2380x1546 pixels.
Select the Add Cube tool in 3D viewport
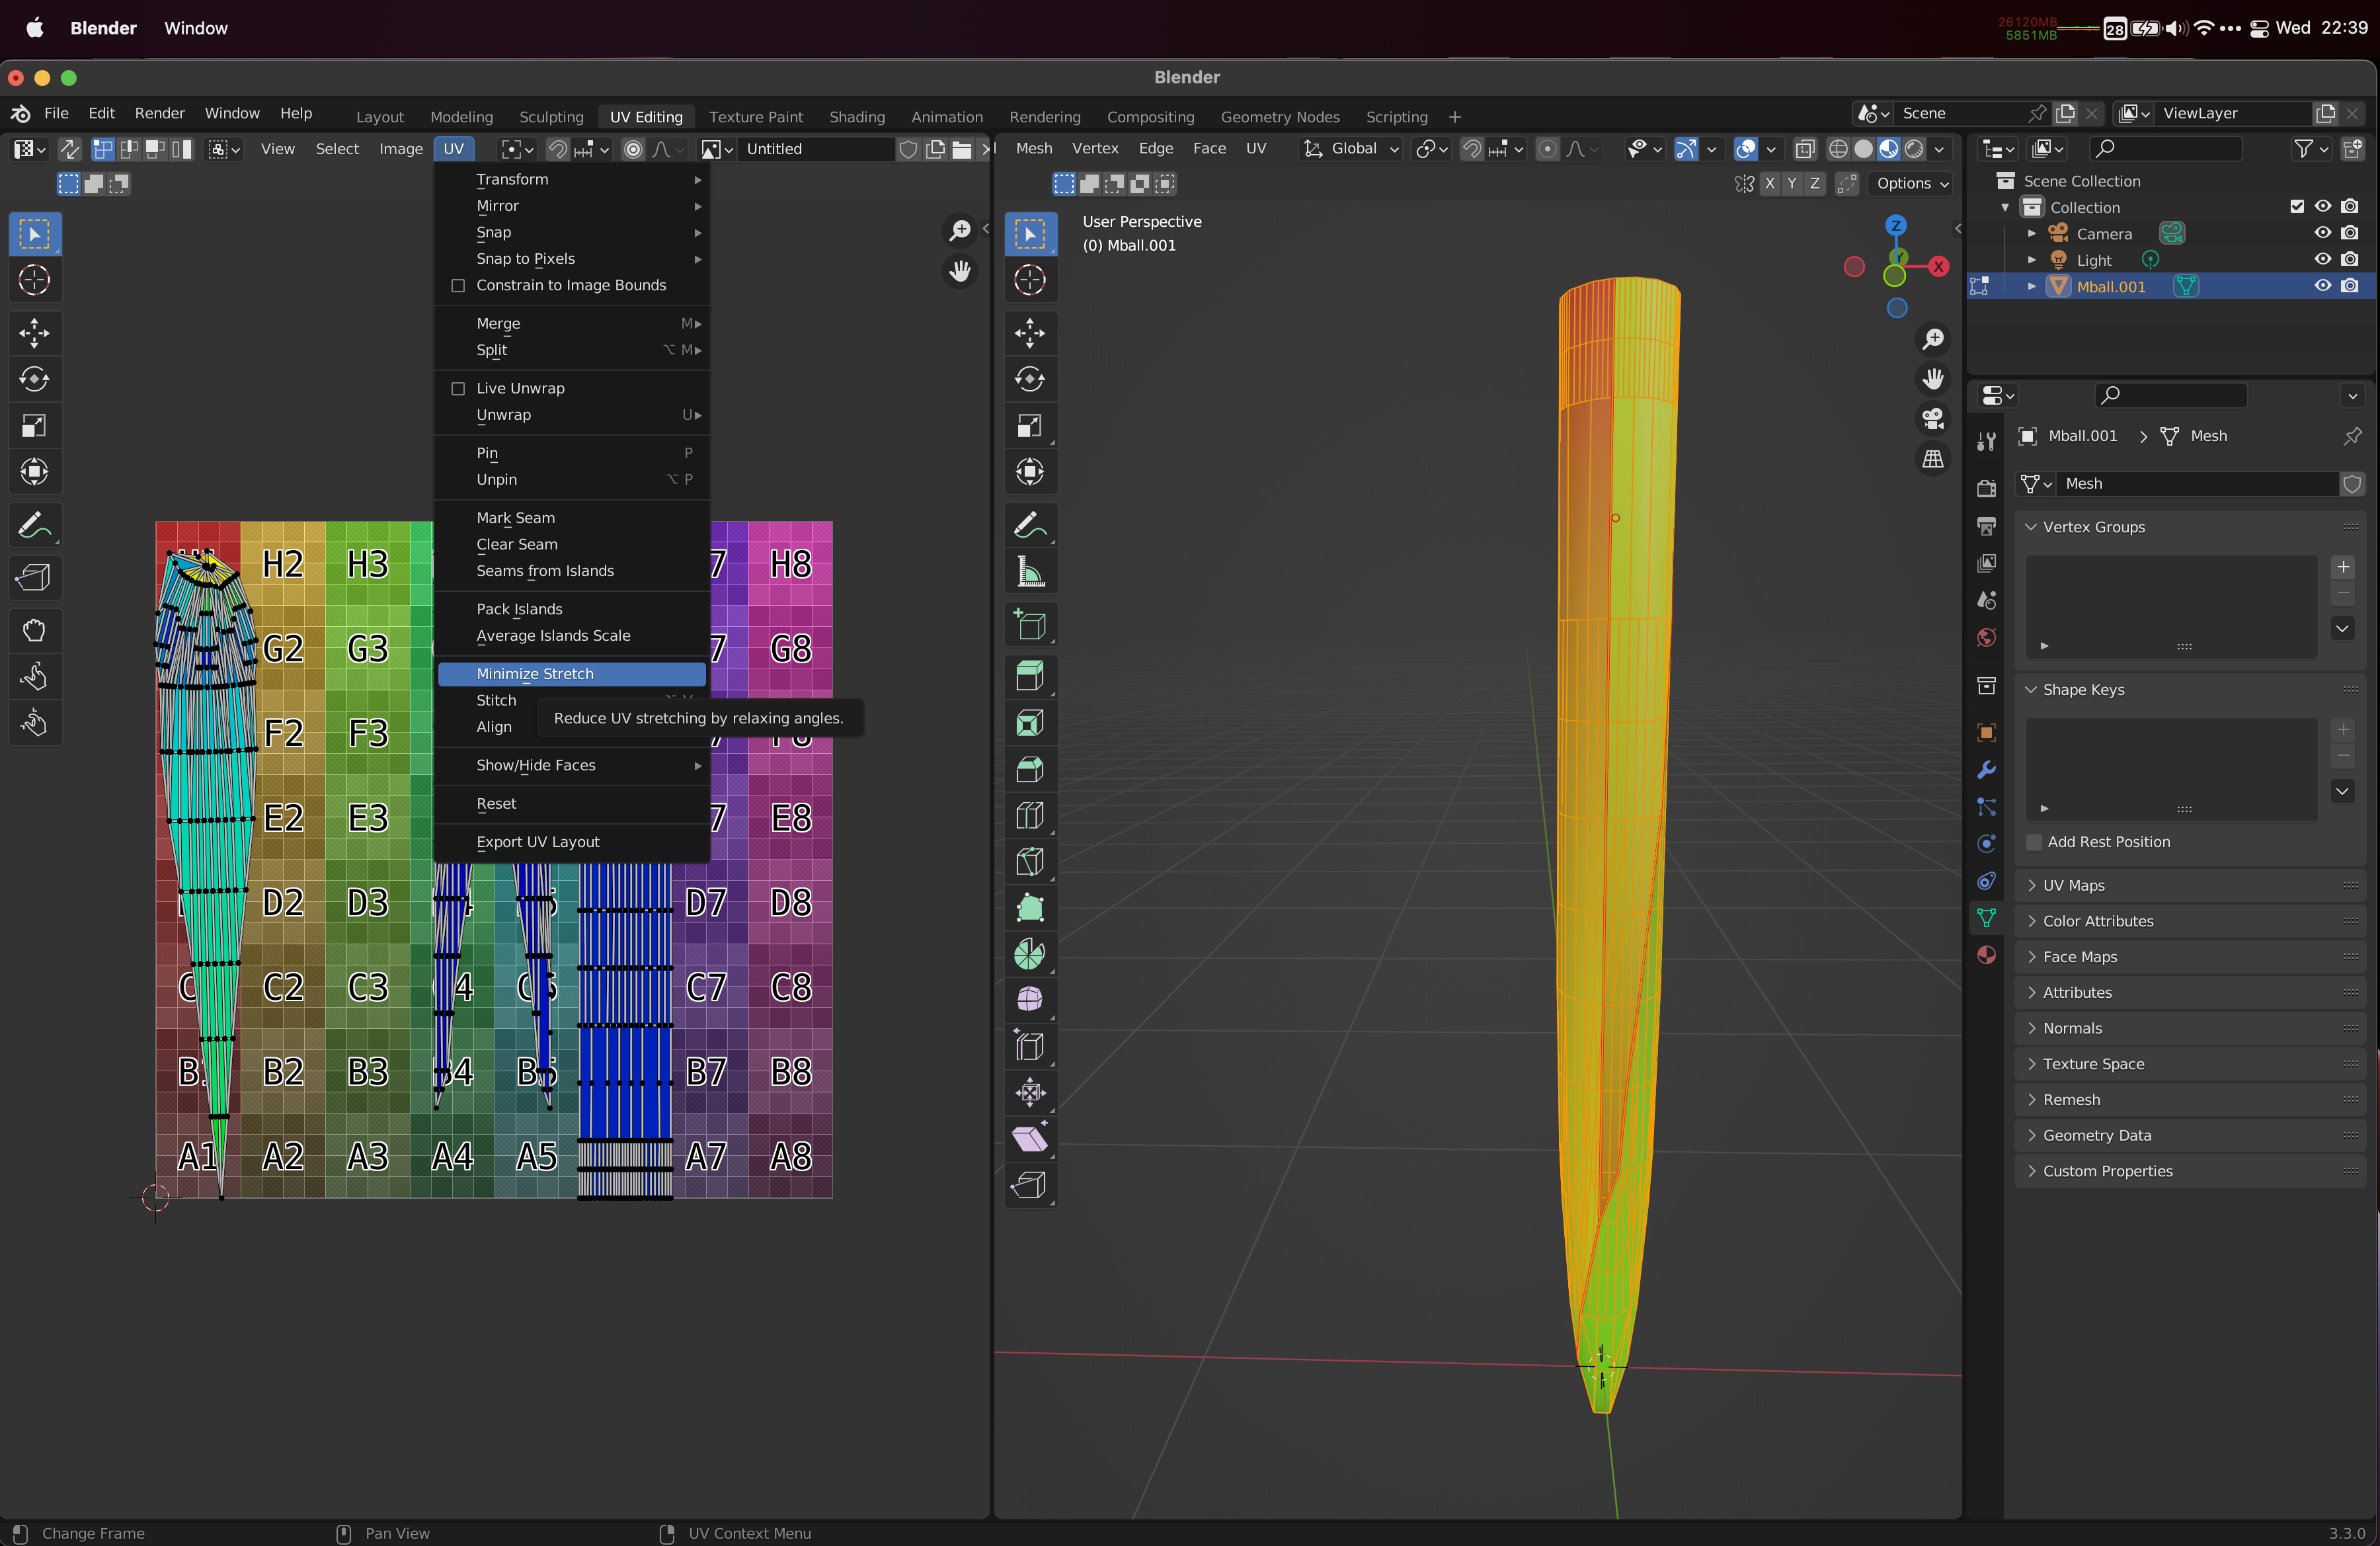[x=1030, y=625]
